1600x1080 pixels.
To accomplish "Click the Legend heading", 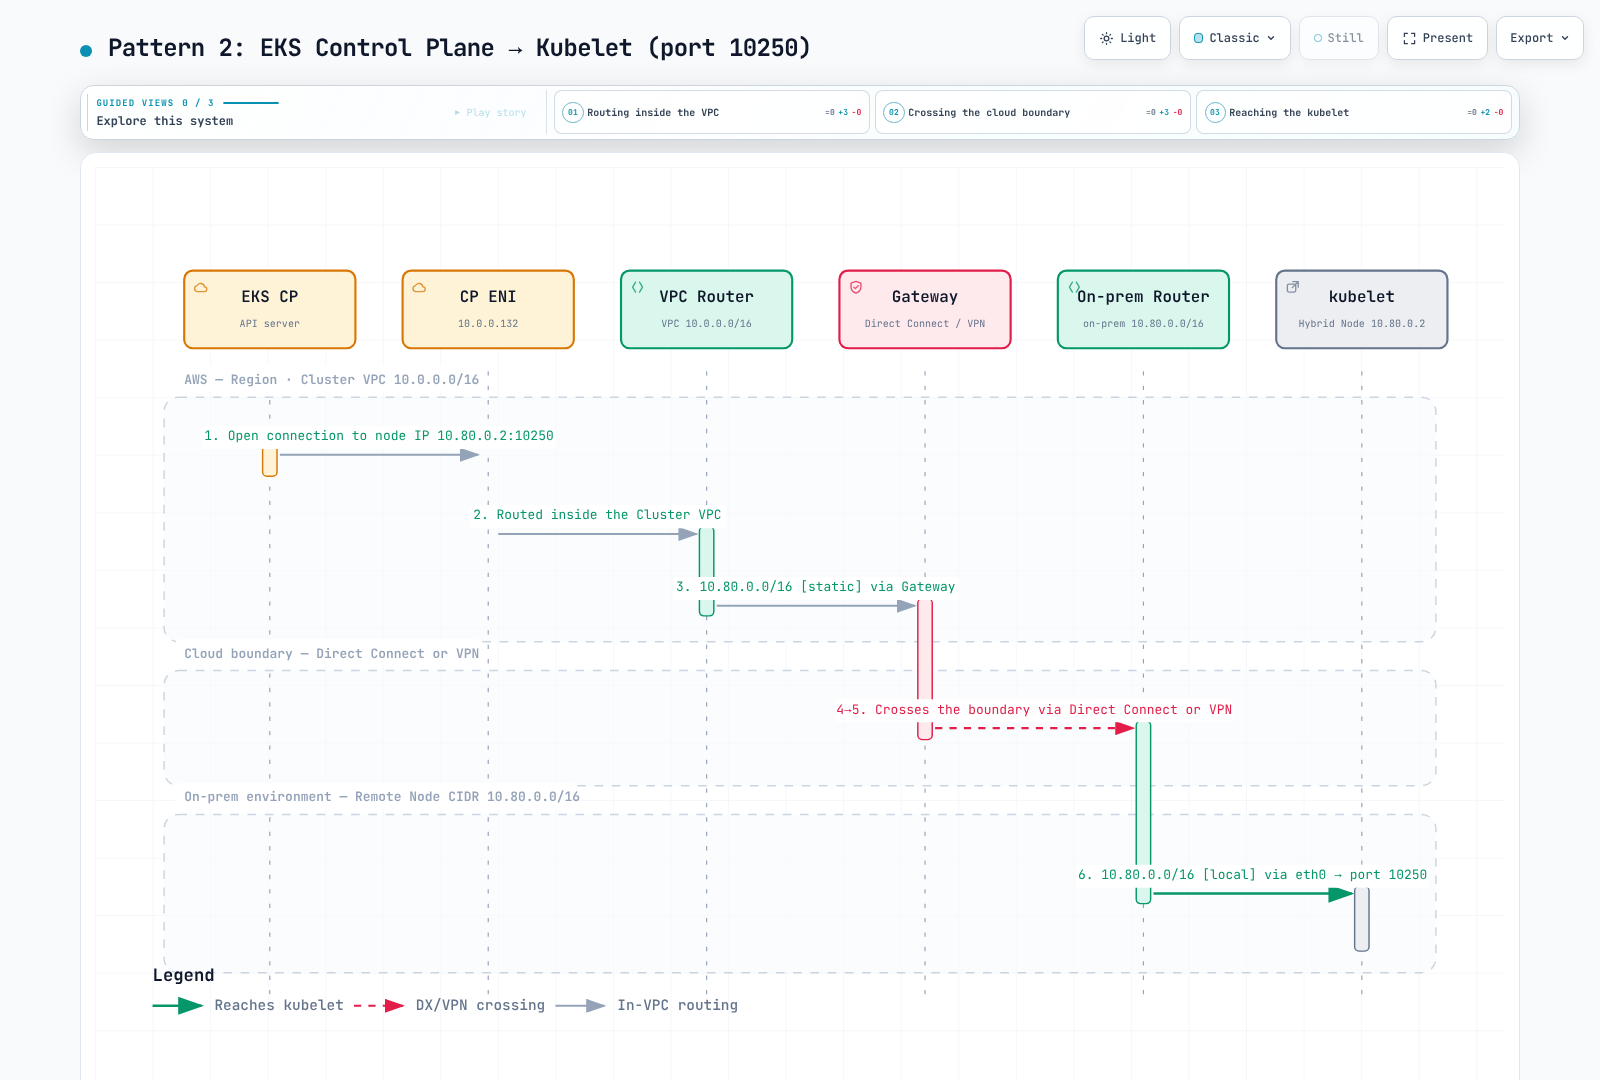I will 183,976.
